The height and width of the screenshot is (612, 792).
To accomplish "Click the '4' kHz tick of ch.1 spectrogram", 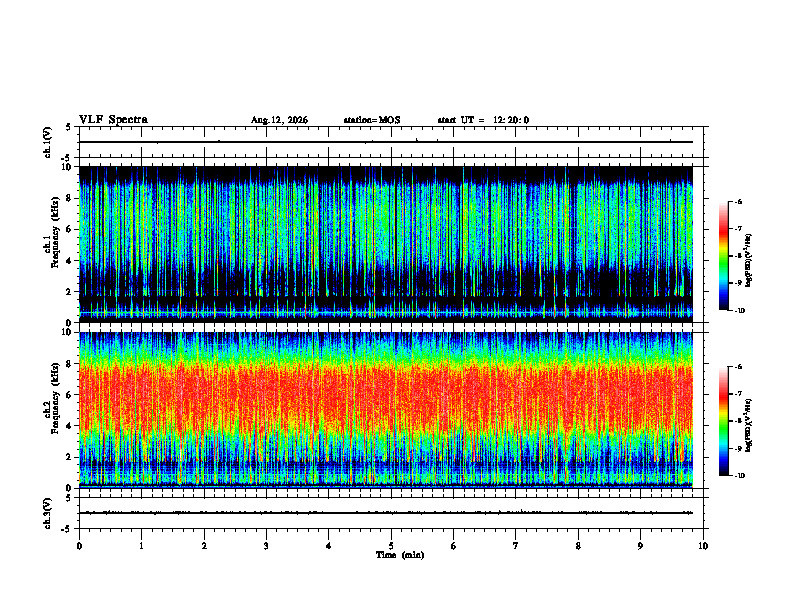I will pos(69,261).
